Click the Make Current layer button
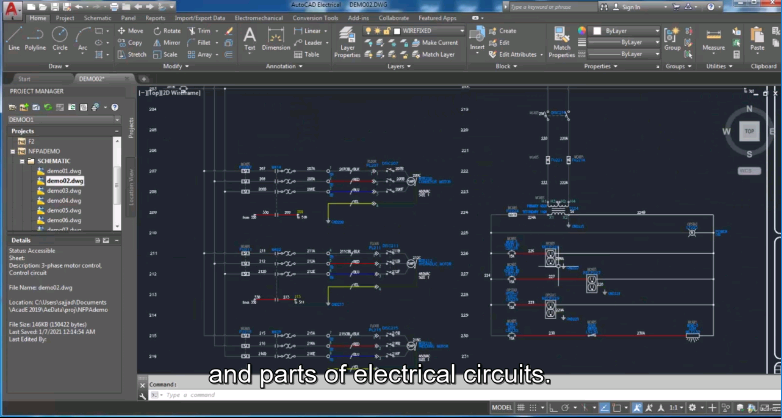 435,42
